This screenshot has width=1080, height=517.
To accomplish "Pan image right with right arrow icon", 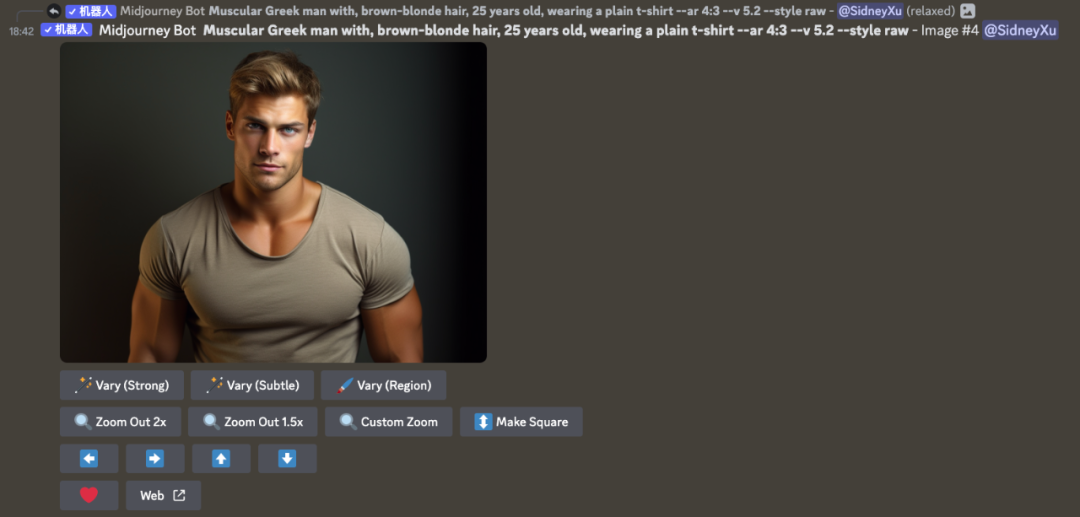I will pos(155,458).
